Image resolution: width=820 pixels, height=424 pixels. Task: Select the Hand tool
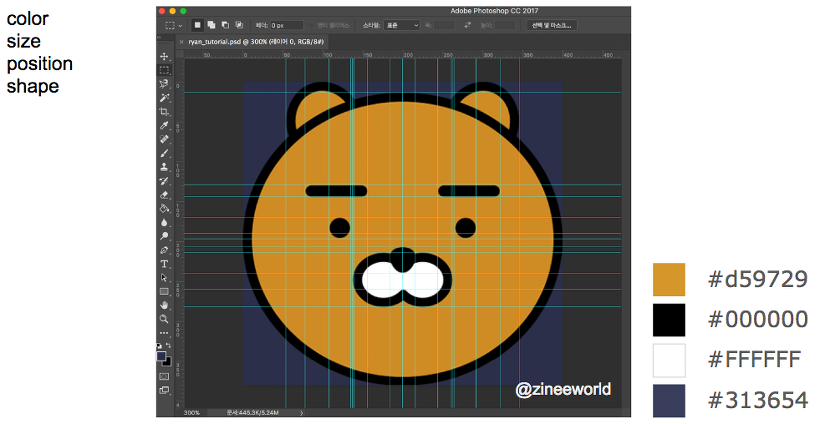164,305
